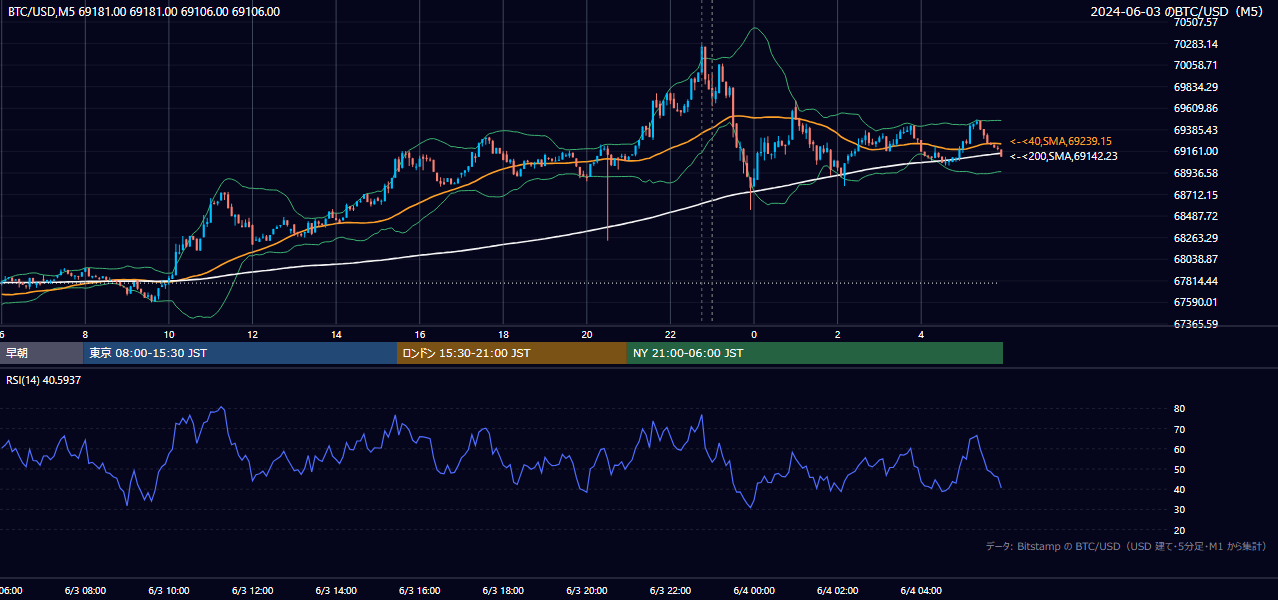Screen dimensions: 1278x600
Task: Click the 6/4 00:00 bottom time label
Action: [754, 591]
